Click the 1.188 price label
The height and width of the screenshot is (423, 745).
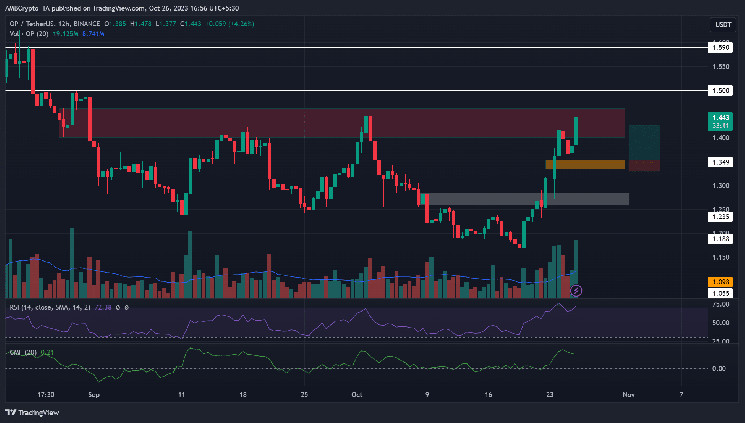[x=720, y=239]
